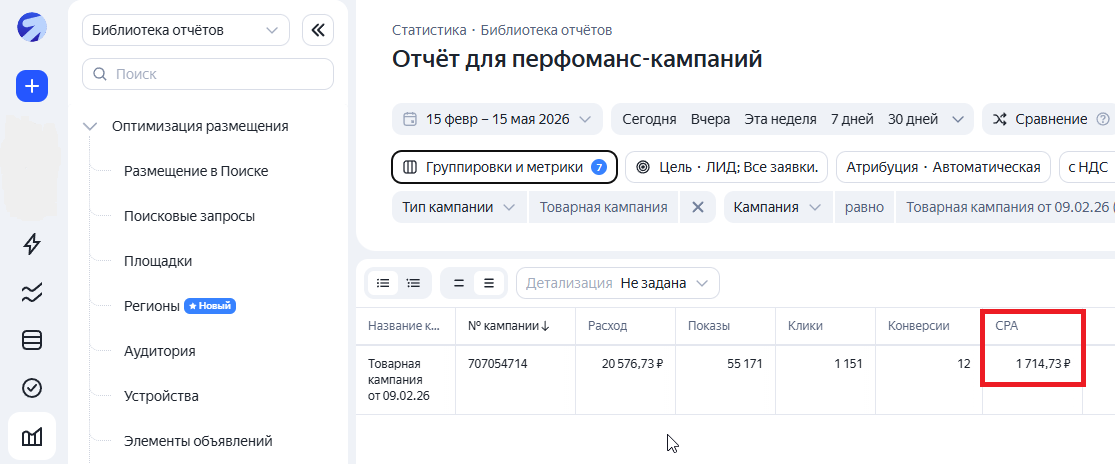Screen dimensions: 1115x464
Task: Click the Группировки и метрики button
Action: click(504, 168)
